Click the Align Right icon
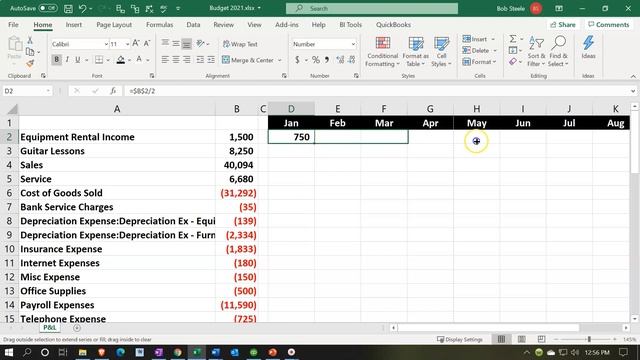640x360 pixels. (x=187, y=60)
